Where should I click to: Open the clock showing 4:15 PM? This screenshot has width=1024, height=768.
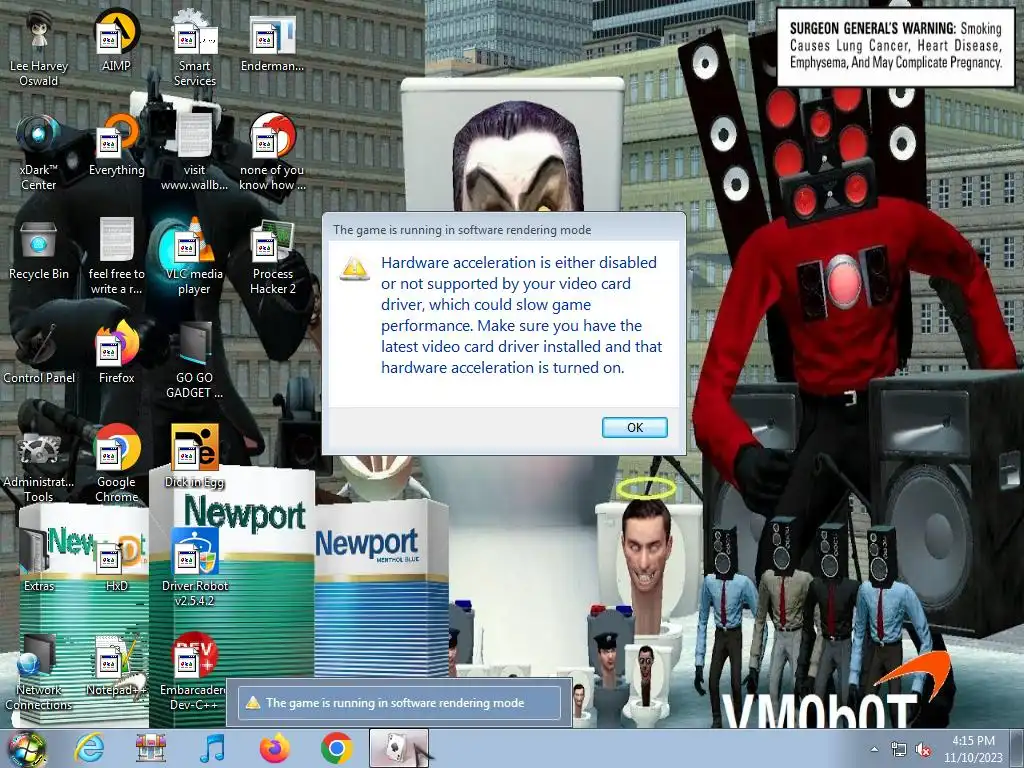click(x=973, y=749)
